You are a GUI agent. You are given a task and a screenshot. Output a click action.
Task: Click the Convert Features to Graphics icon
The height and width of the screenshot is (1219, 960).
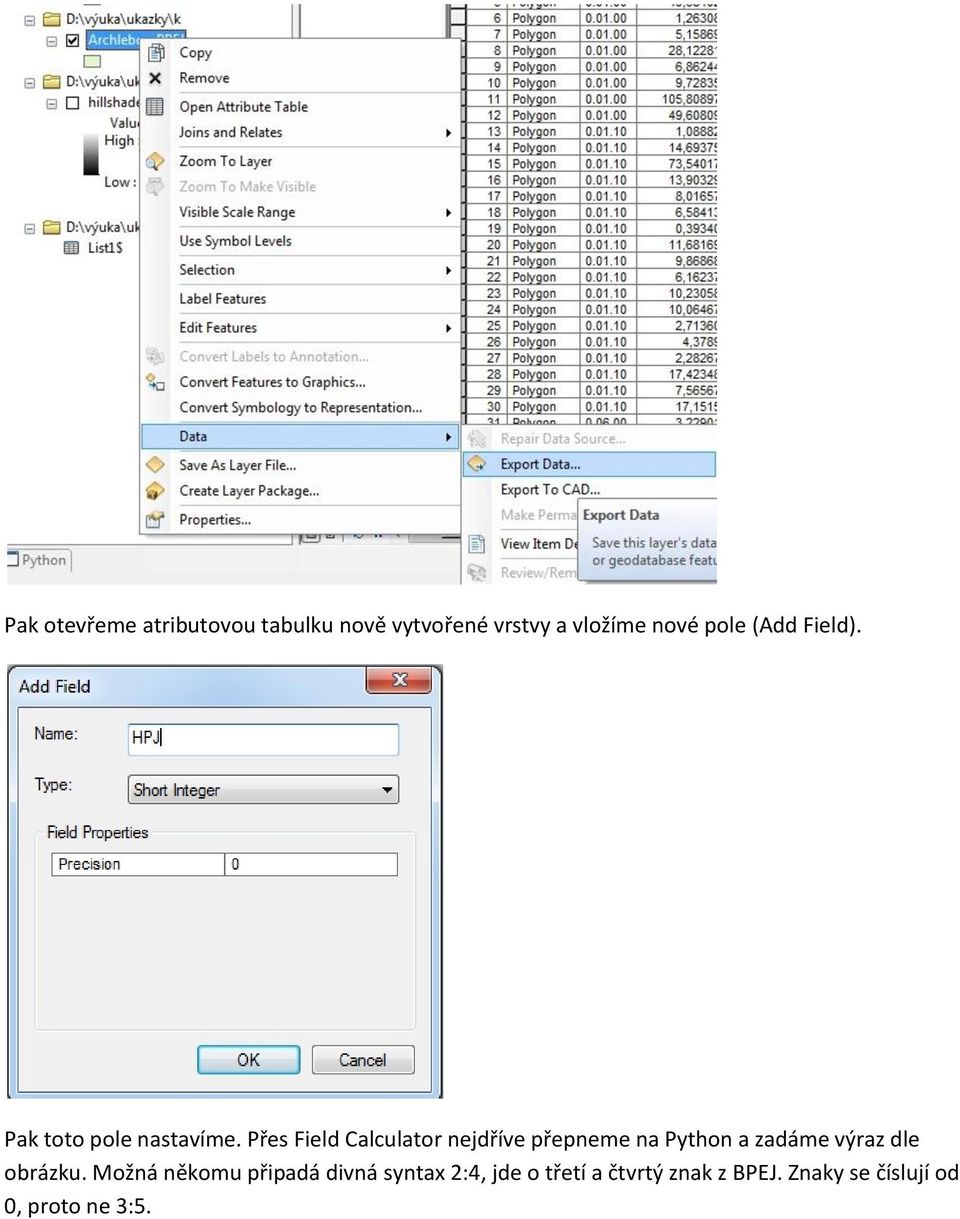pyautogui.click(x=155, y=382)
